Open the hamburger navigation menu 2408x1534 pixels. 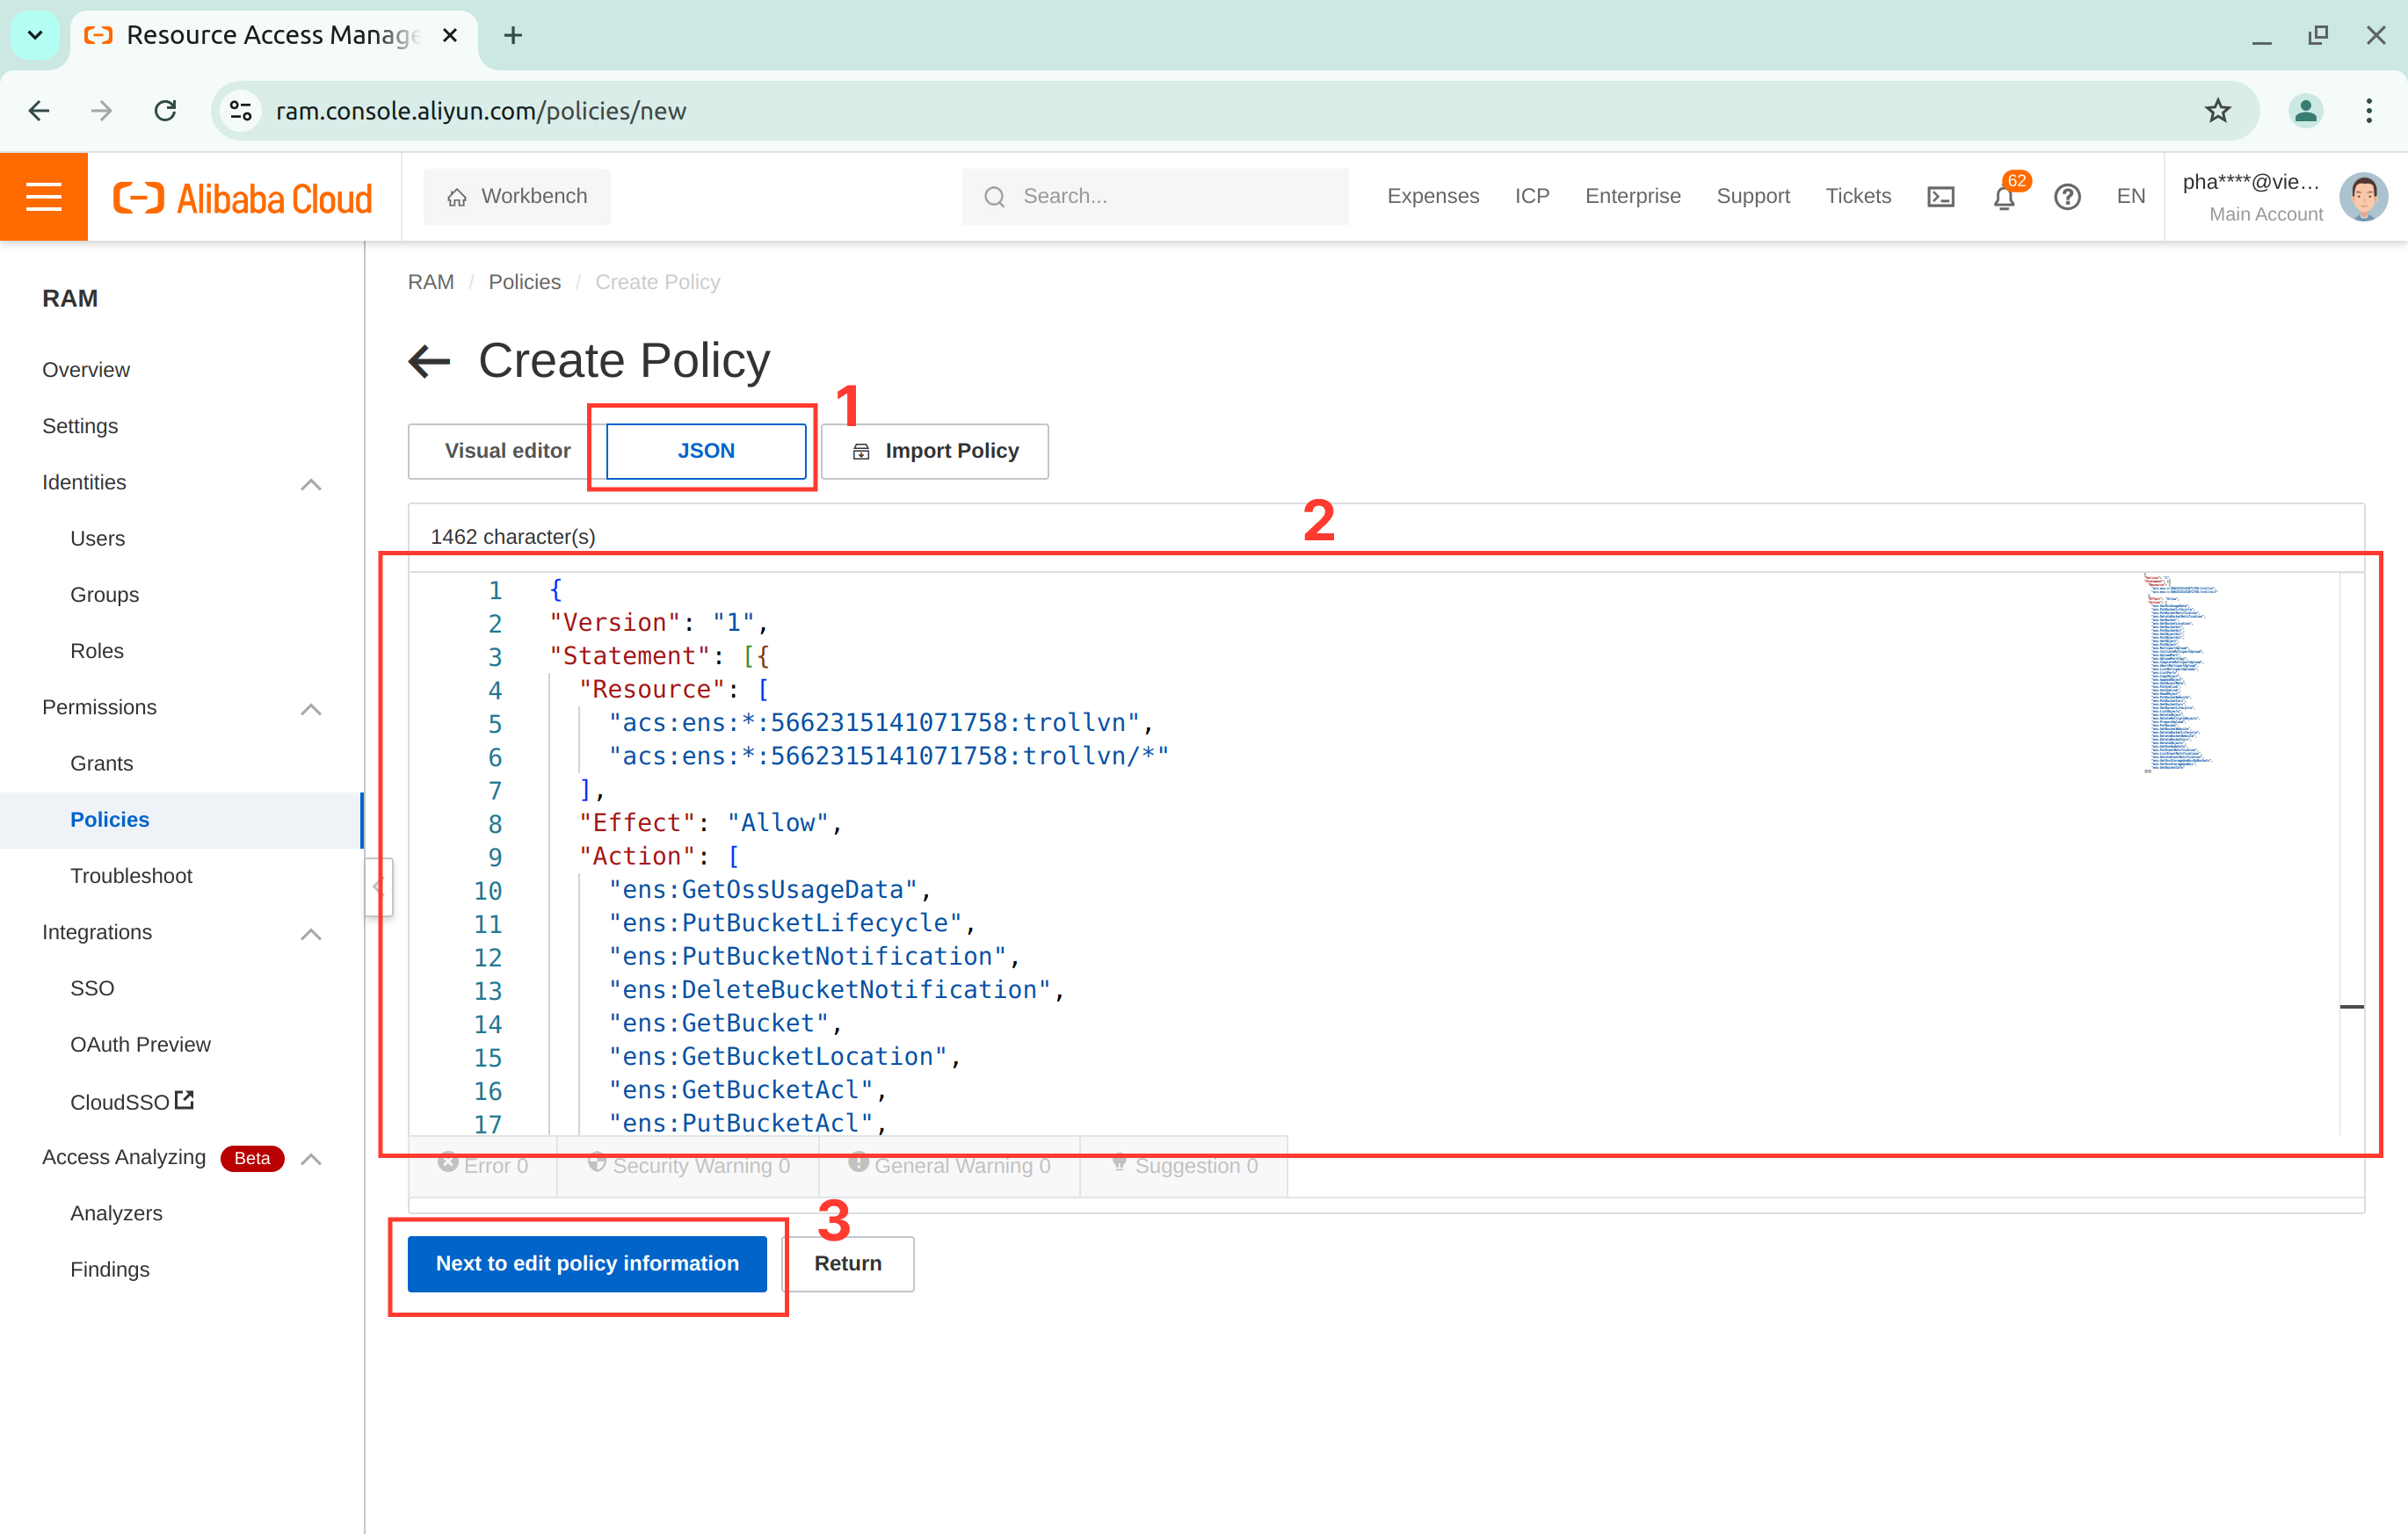coord(43,196)
